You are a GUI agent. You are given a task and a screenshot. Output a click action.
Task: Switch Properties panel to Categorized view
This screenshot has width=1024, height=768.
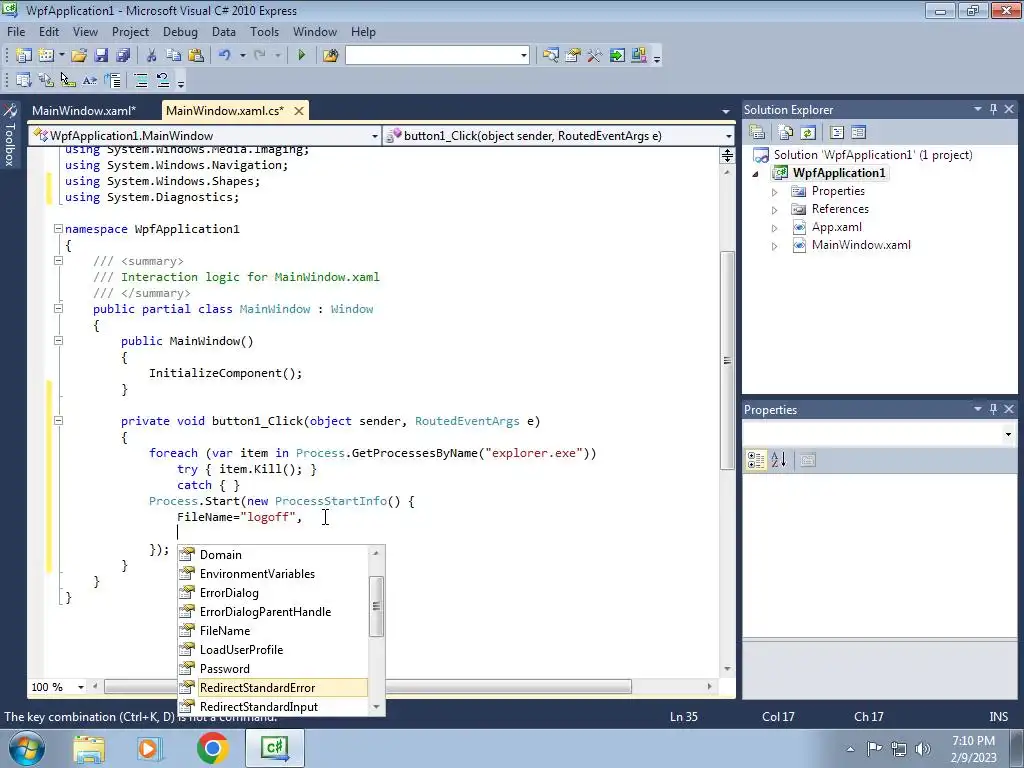[x=756, y=460]
